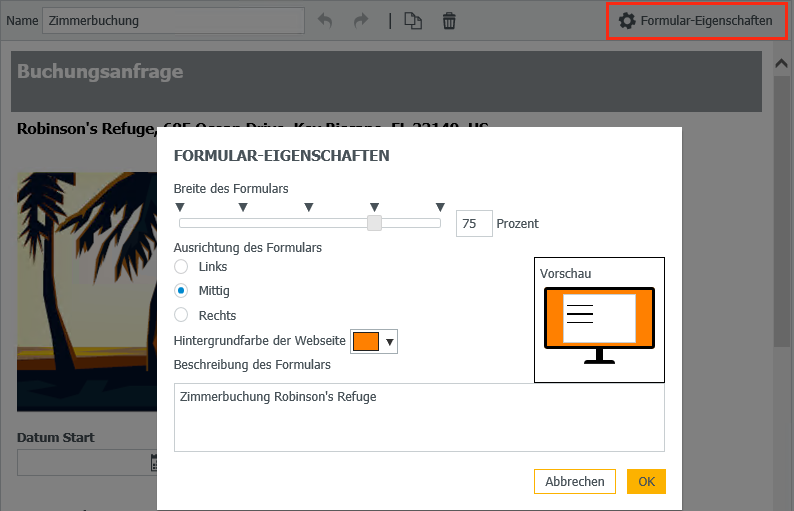The image size is (794, 511).
Task: Click the form description text area
Action: [x=419, y=417]
